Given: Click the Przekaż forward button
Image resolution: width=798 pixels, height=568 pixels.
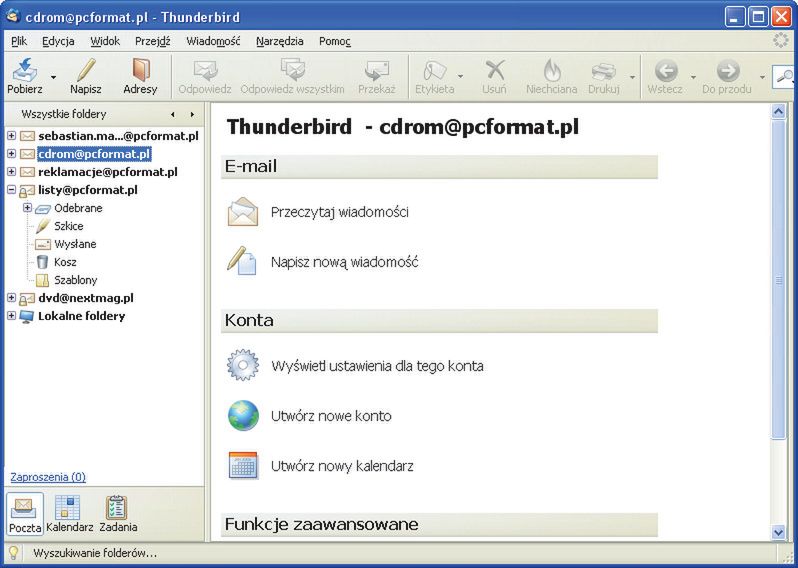Looking at the screenshot, I should [377, 76].
